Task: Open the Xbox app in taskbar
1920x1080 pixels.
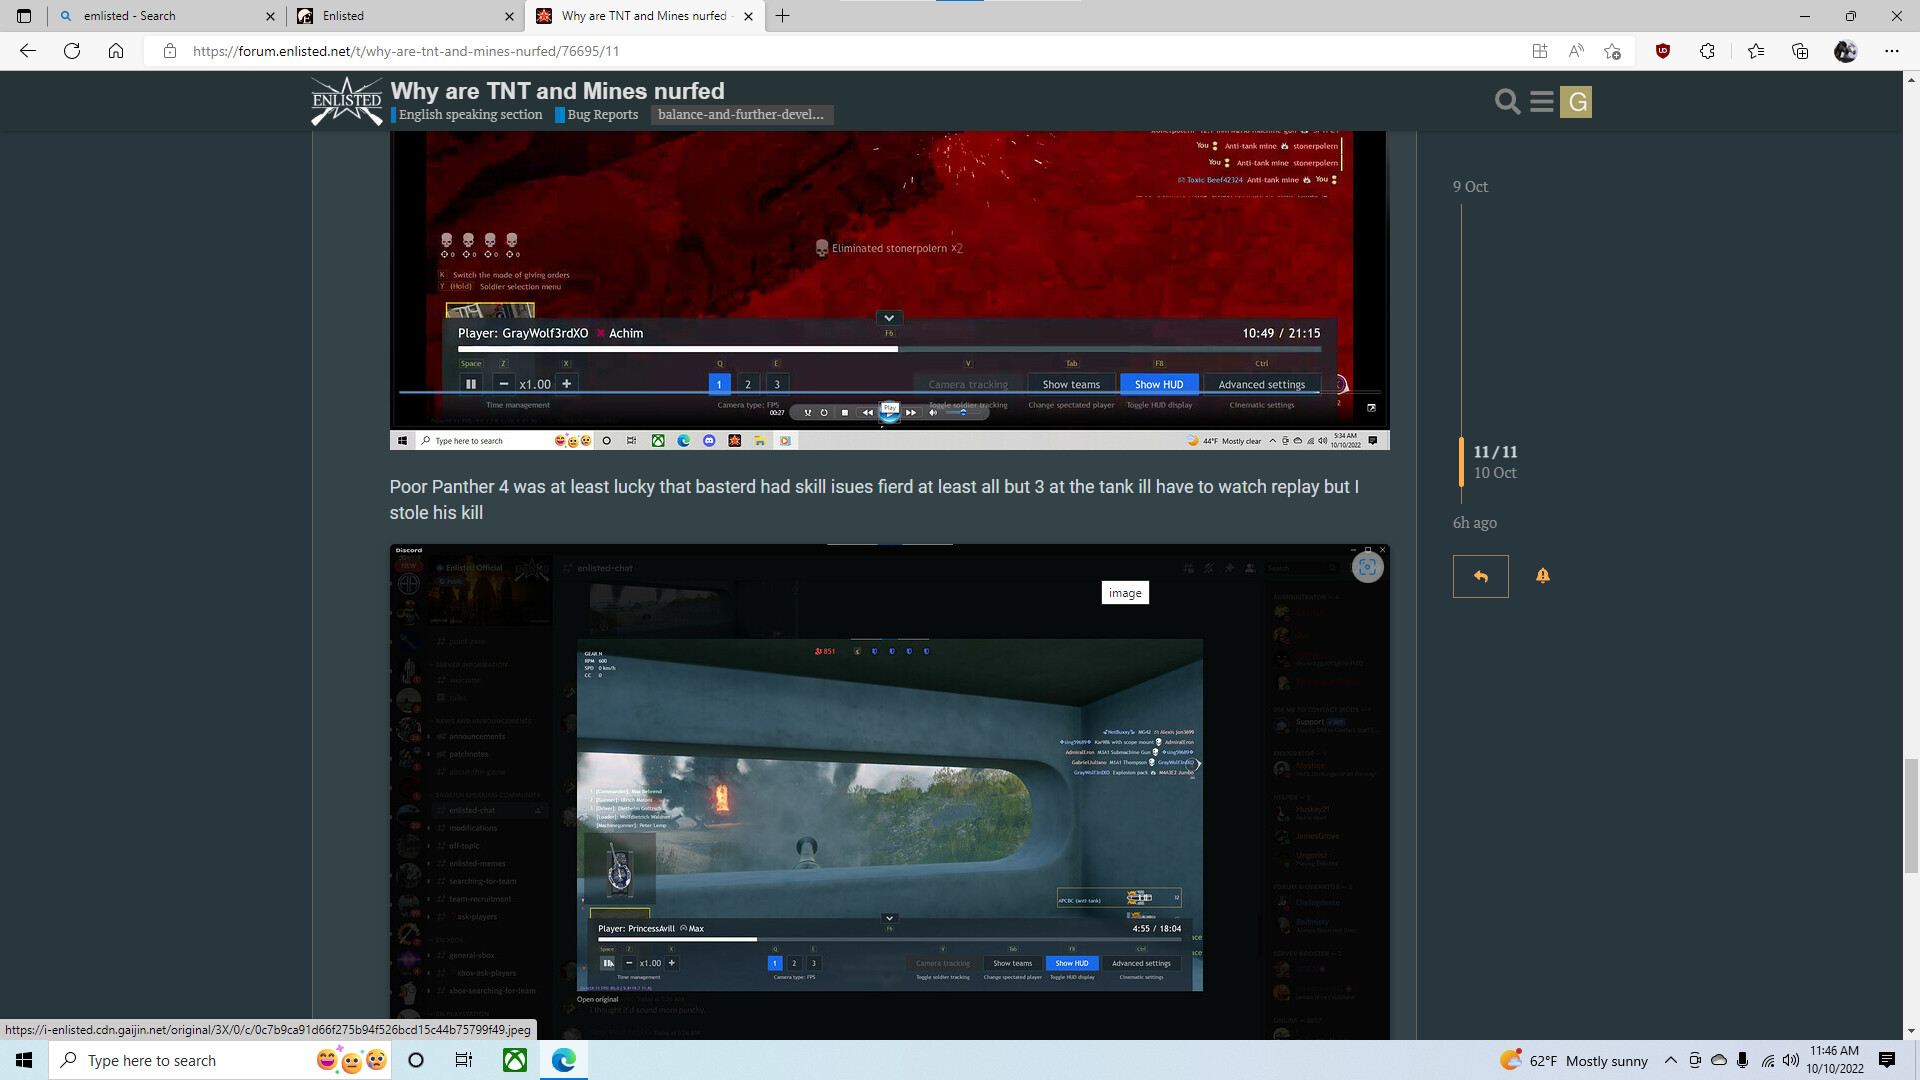Action: (x=515, y=1060)
